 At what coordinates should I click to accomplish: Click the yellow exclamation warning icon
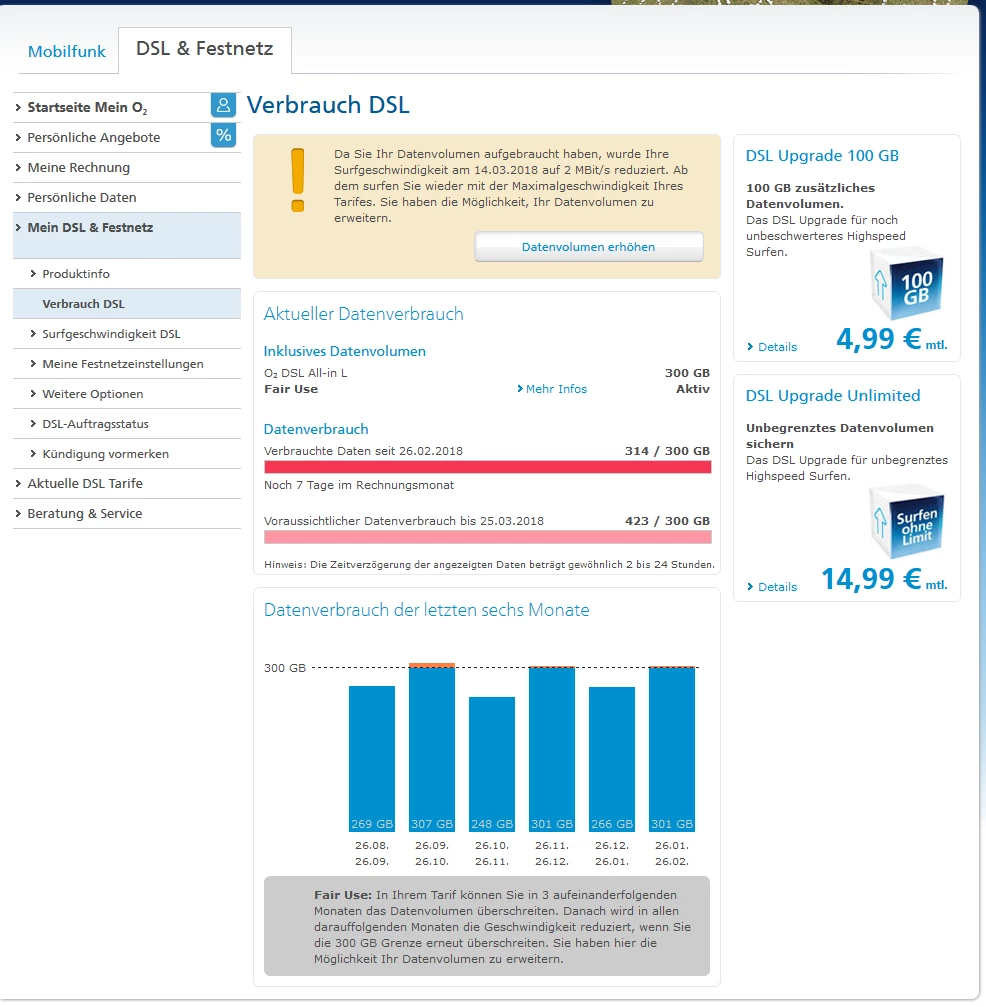click(297, 180)
